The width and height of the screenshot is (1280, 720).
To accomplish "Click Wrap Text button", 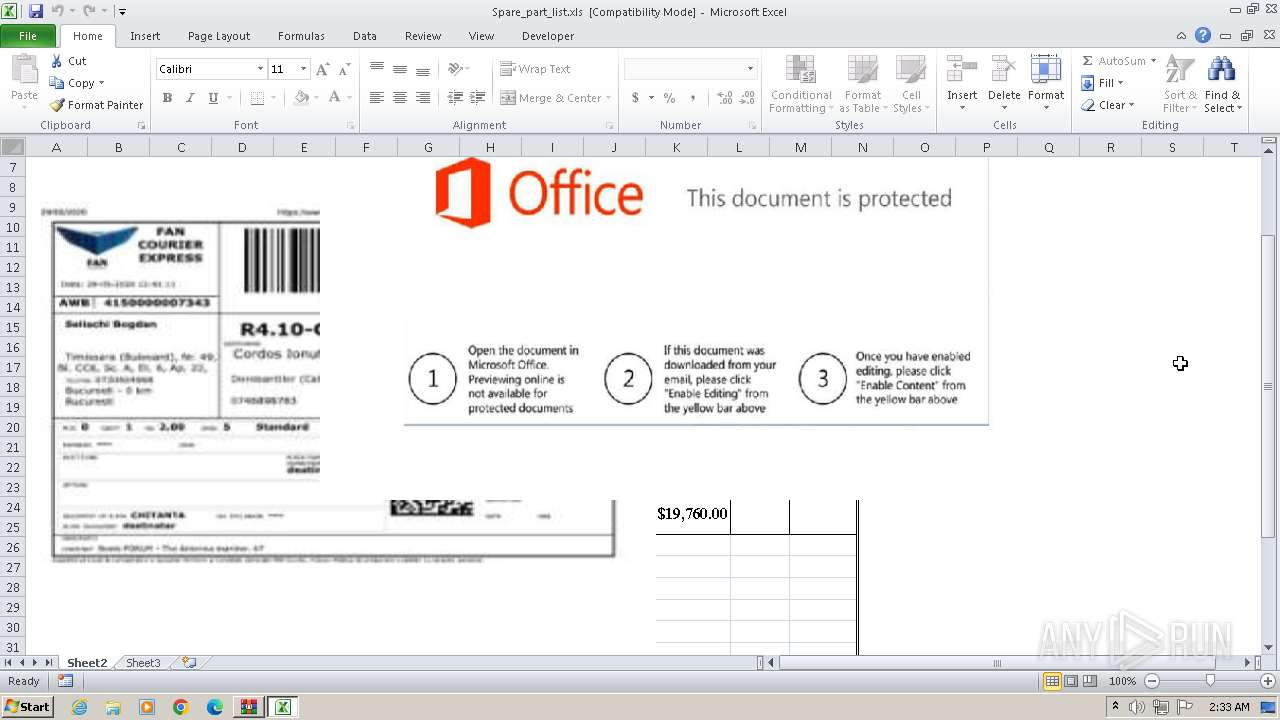I will click(536, 69).
